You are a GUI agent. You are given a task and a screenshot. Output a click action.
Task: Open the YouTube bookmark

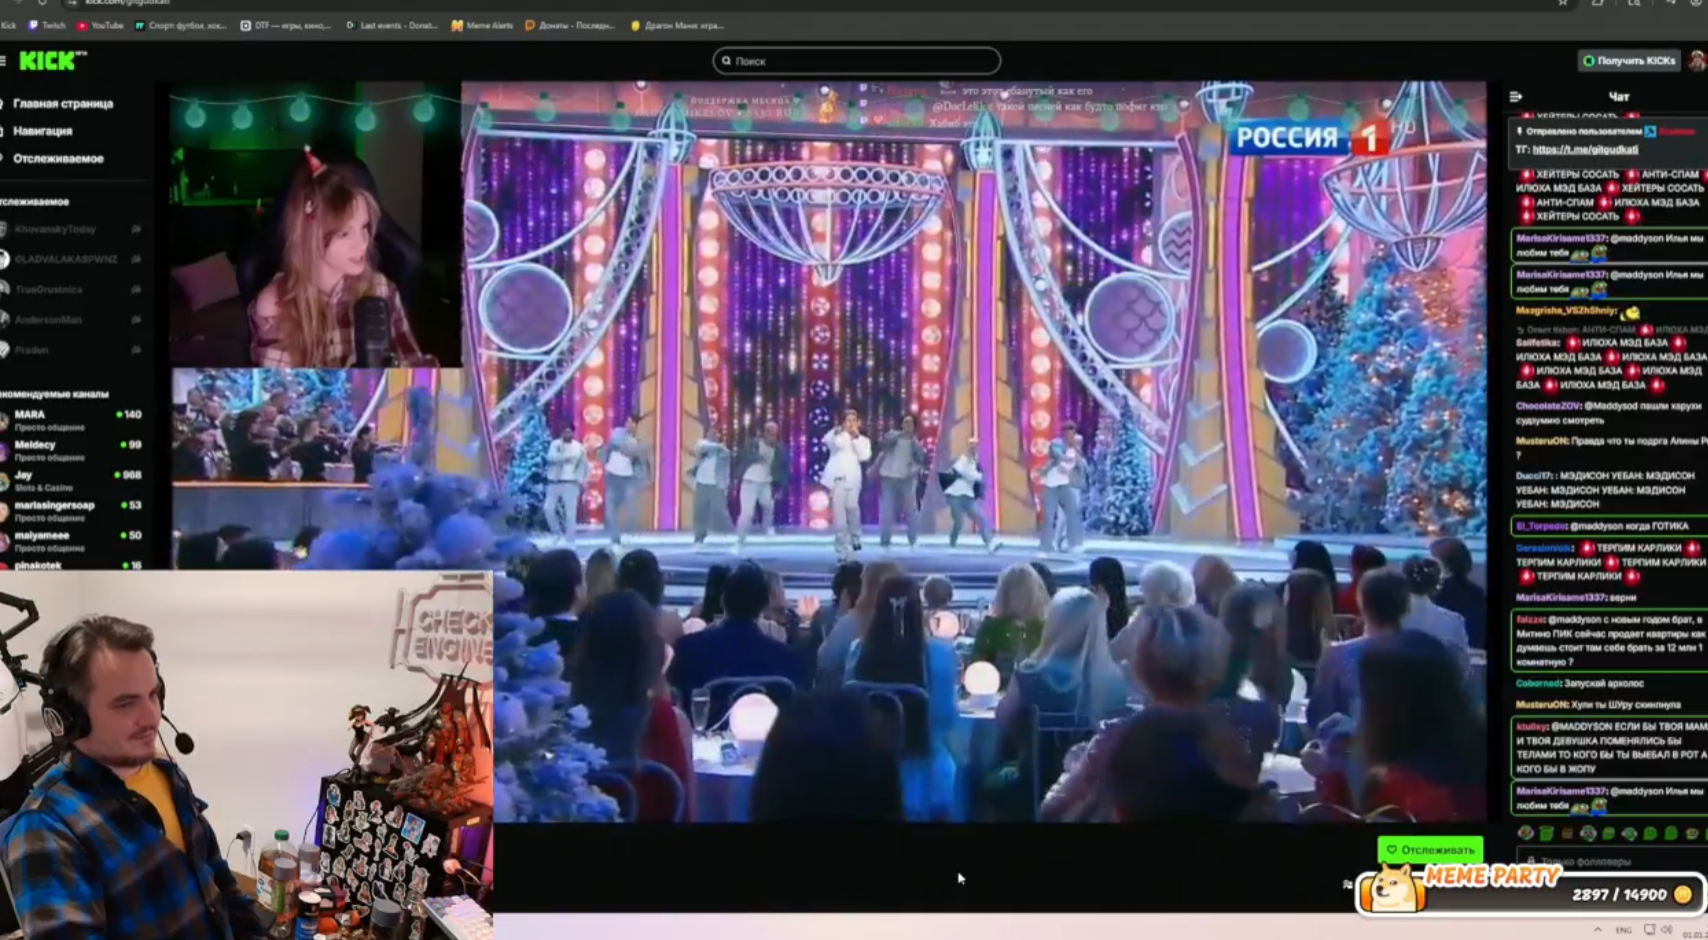[100, 25]
